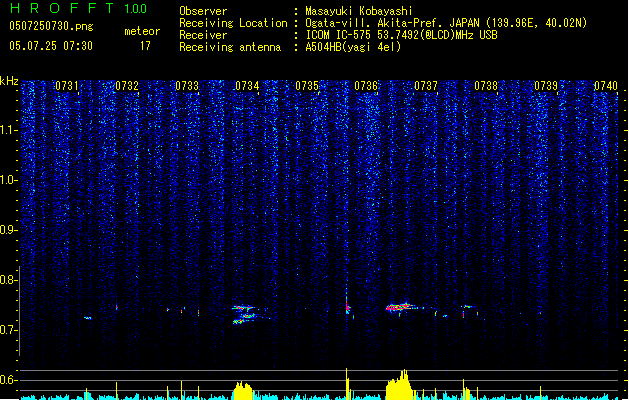The width and height of the screenshot is (629, 400).
Task: Click the kHz axis unit label
Action: pyautogui.click(x=9, y=81)
